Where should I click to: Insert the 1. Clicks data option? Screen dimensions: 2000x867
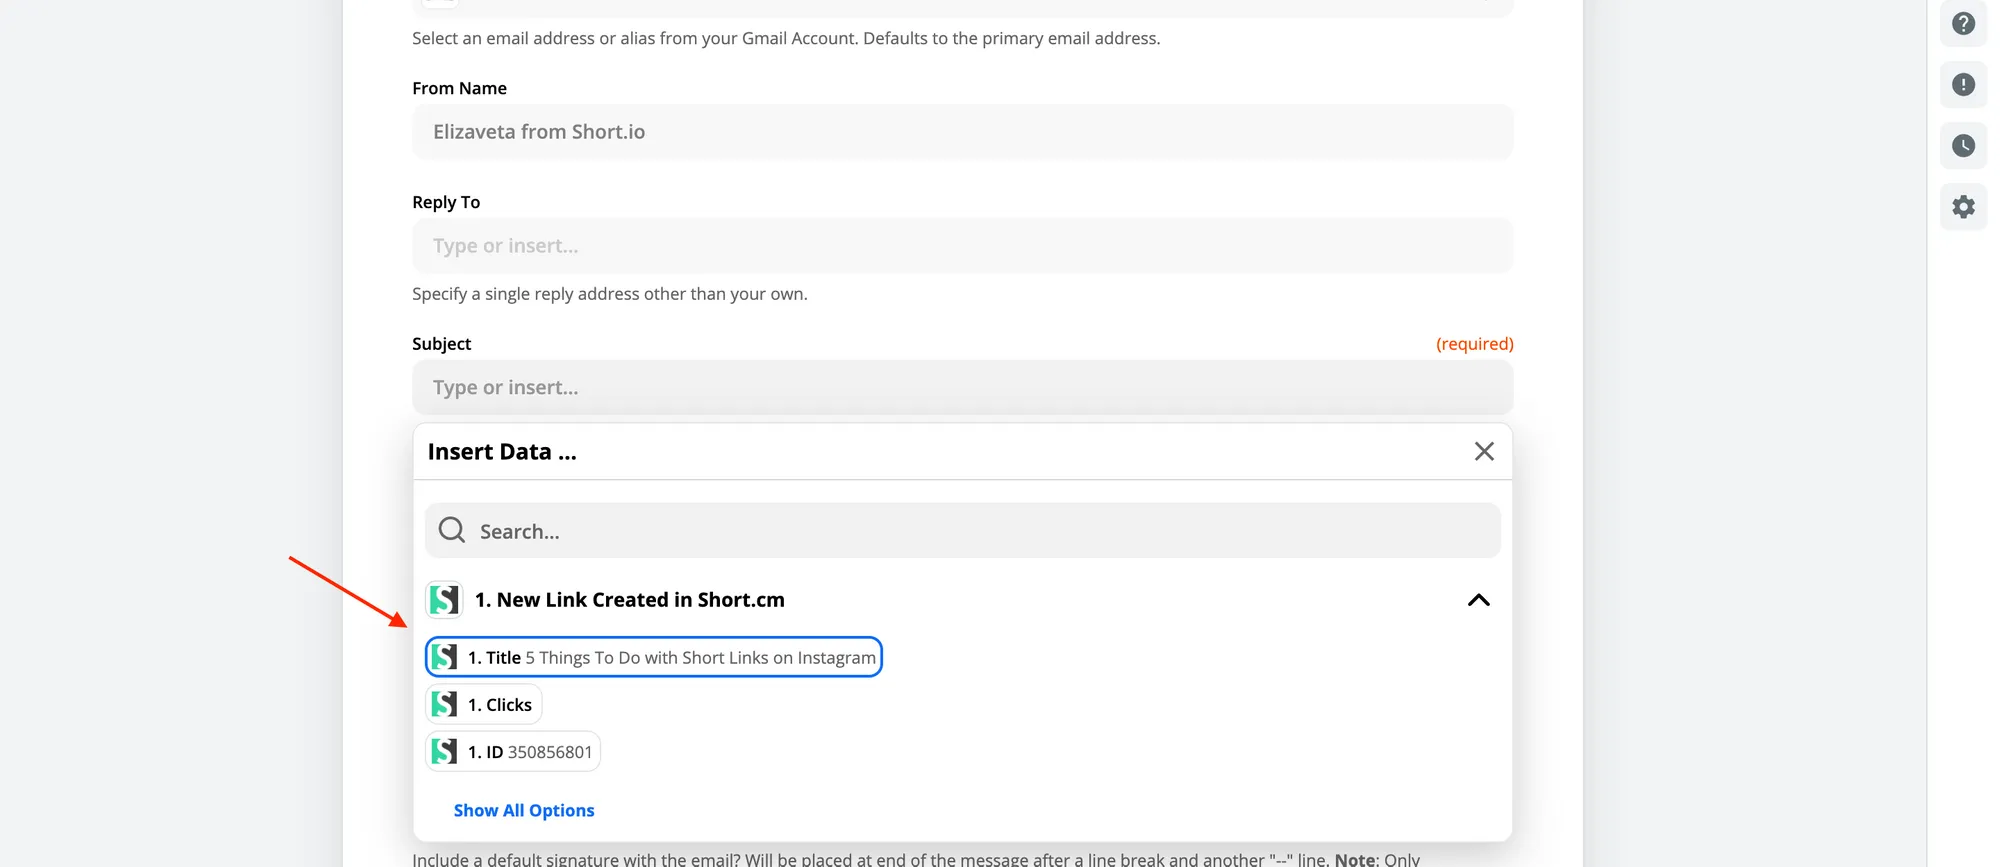484,705
